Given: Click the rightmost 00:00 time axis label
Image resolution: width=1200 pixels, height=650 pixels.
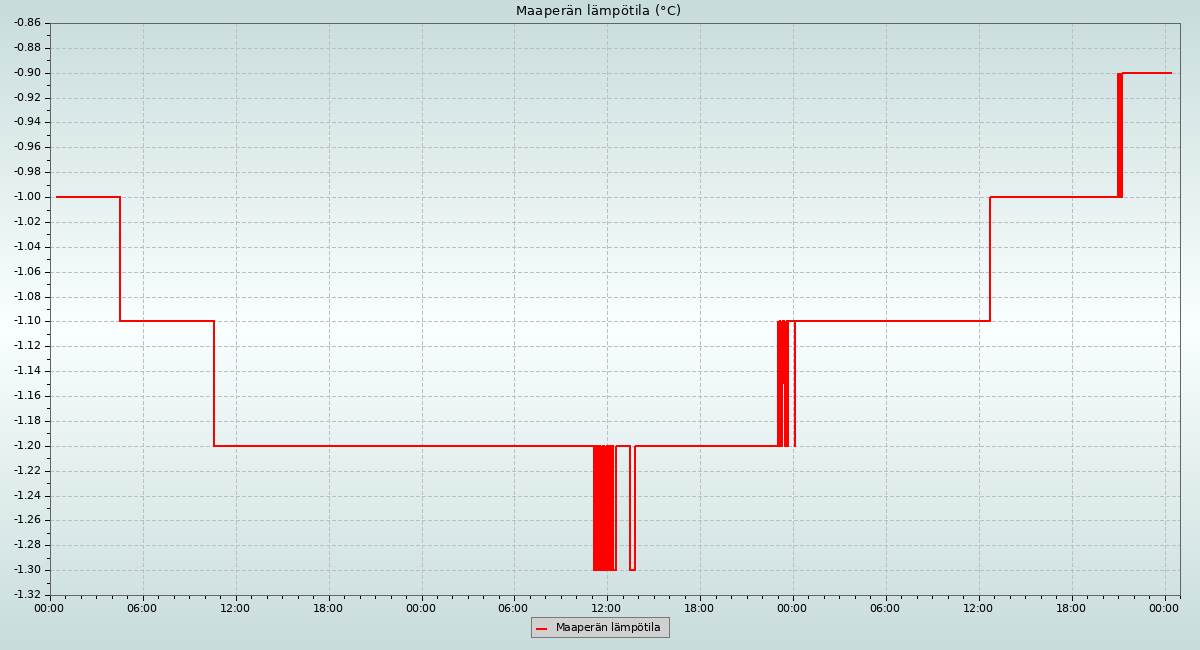Looking at the screenshot, I should (1164, 608).
